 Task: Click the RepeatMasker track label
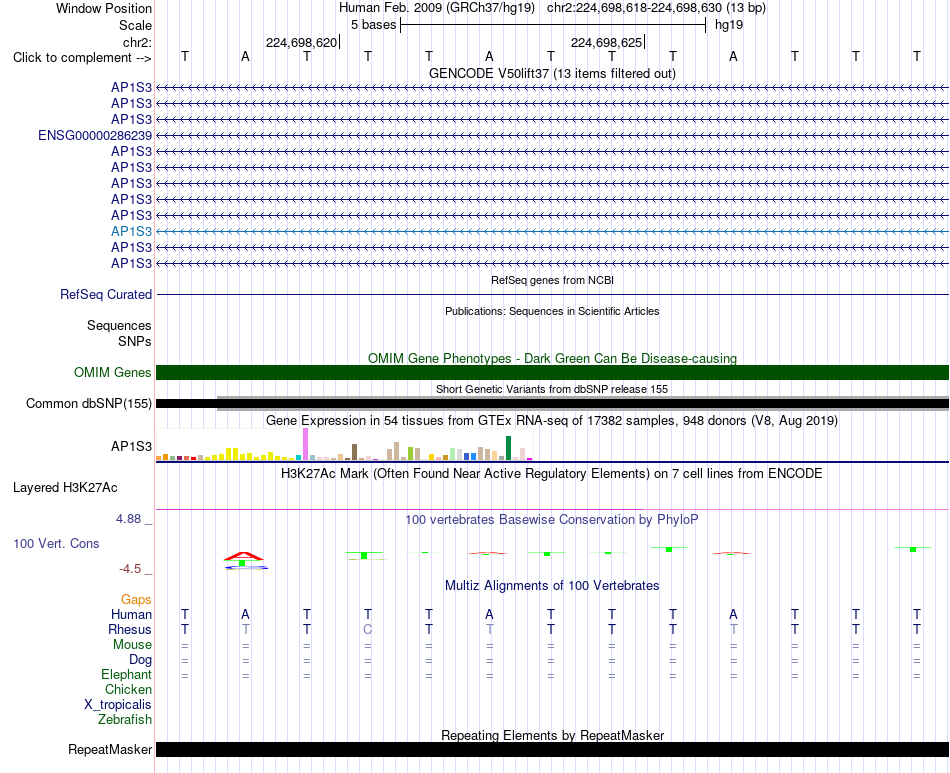tap(110, 750)
